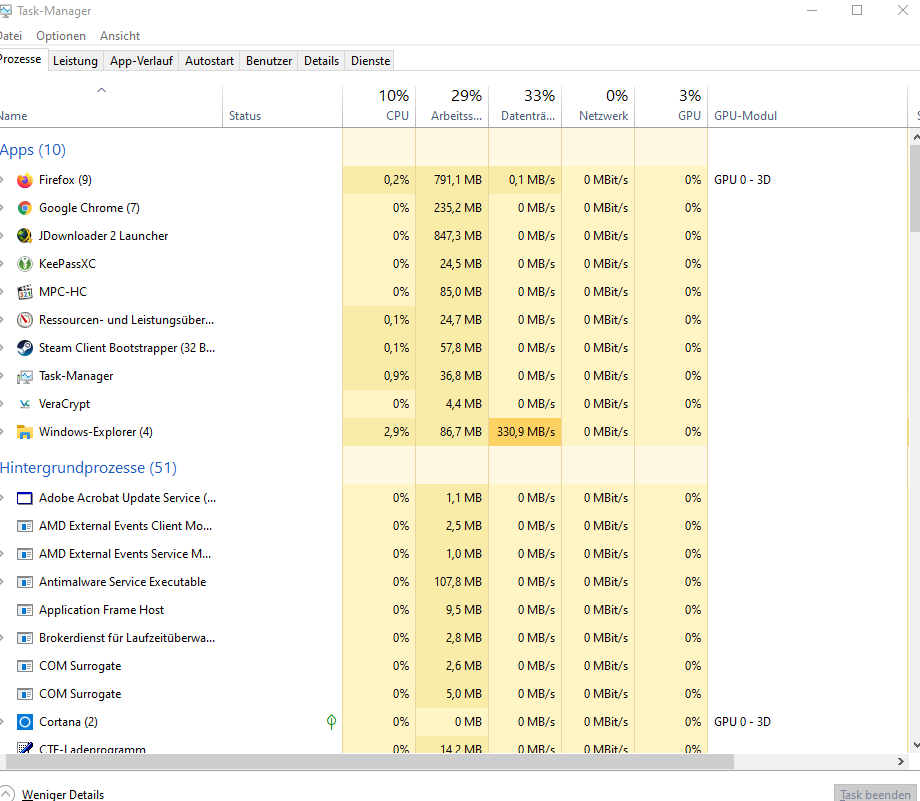Click the Weniger Details link
This screenshot has width=920, height=801.
tap(63, 795)
